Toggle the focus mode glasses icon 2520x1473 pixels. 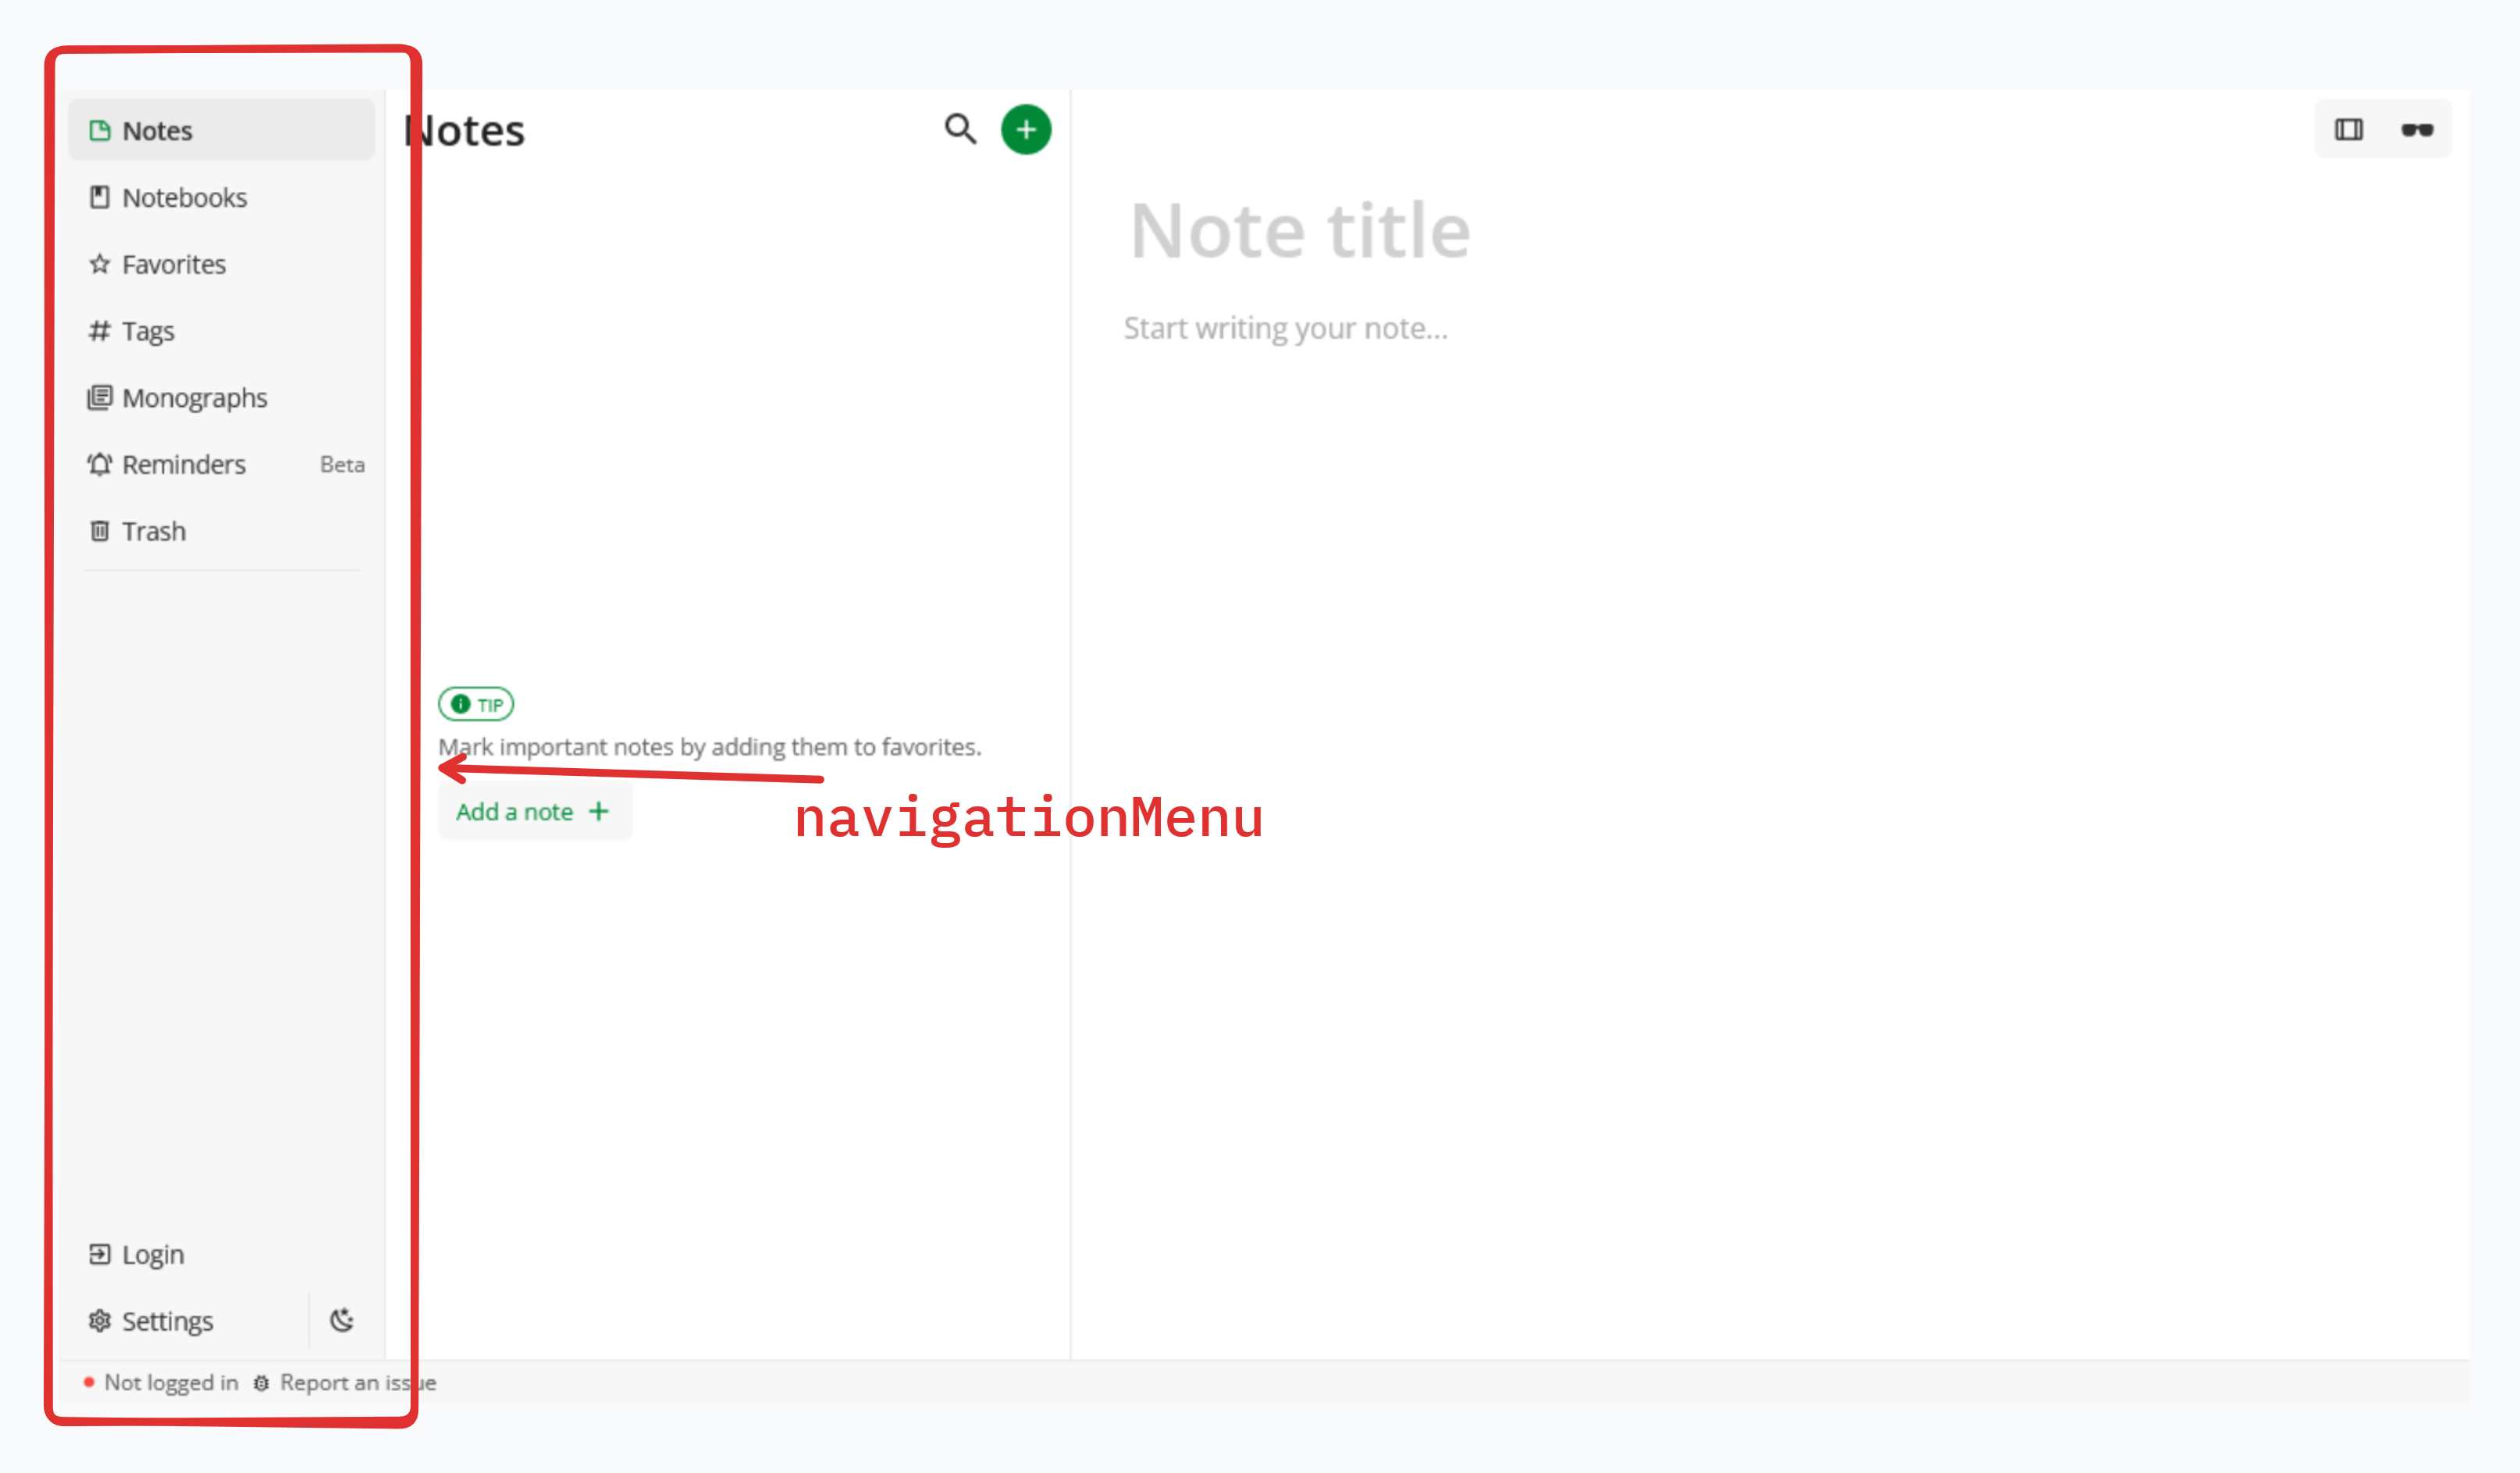2417,130
